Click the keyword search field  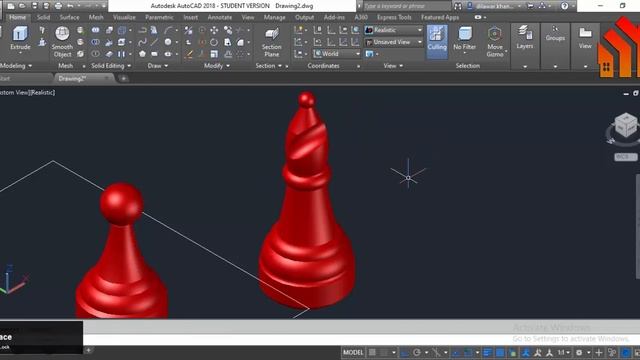click(x=407, y=6)
